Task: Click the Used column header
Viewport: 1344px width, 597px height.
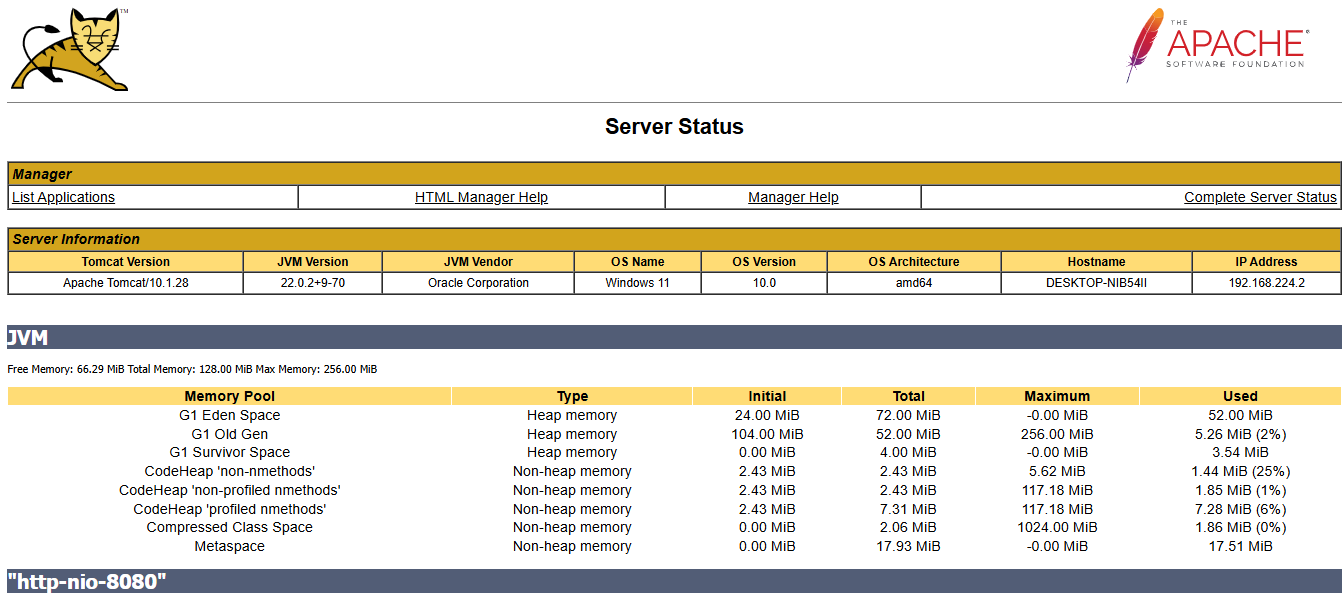Action: point(1240,396)
